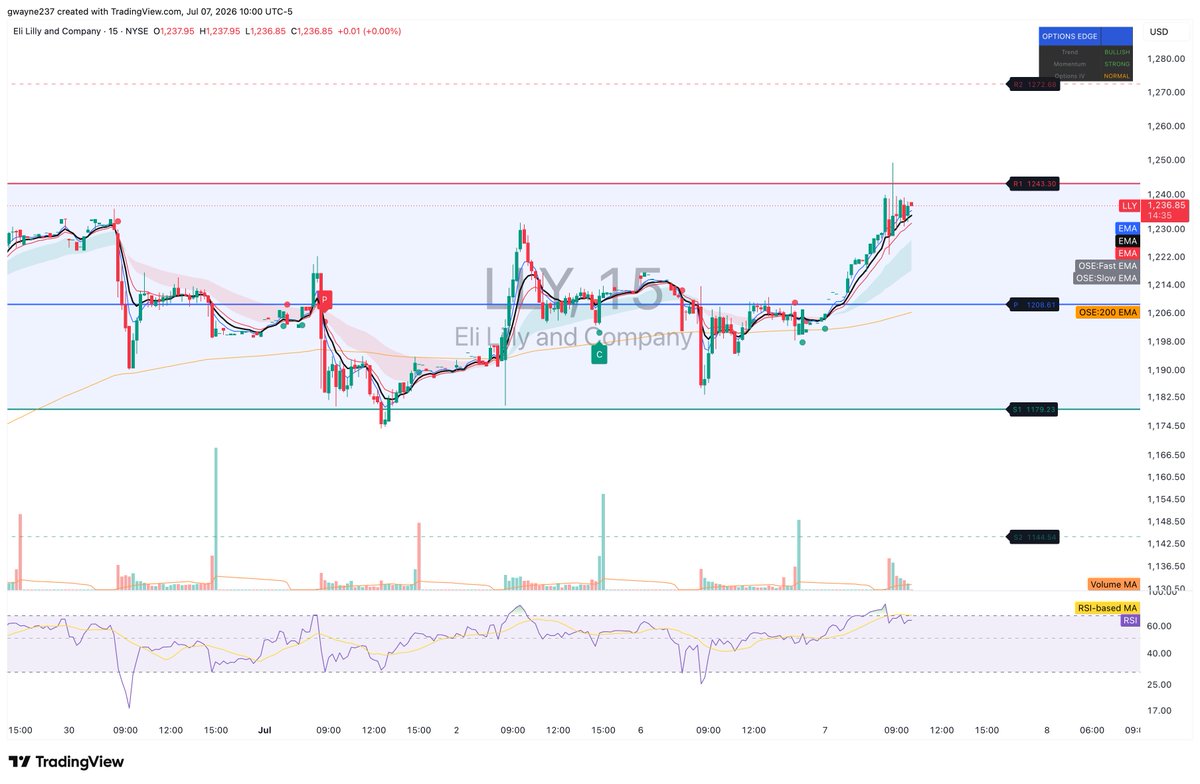The image size is (1200, 784).
Task: Click 40.00 on the RSI axis
Action: pos(1160,654)
